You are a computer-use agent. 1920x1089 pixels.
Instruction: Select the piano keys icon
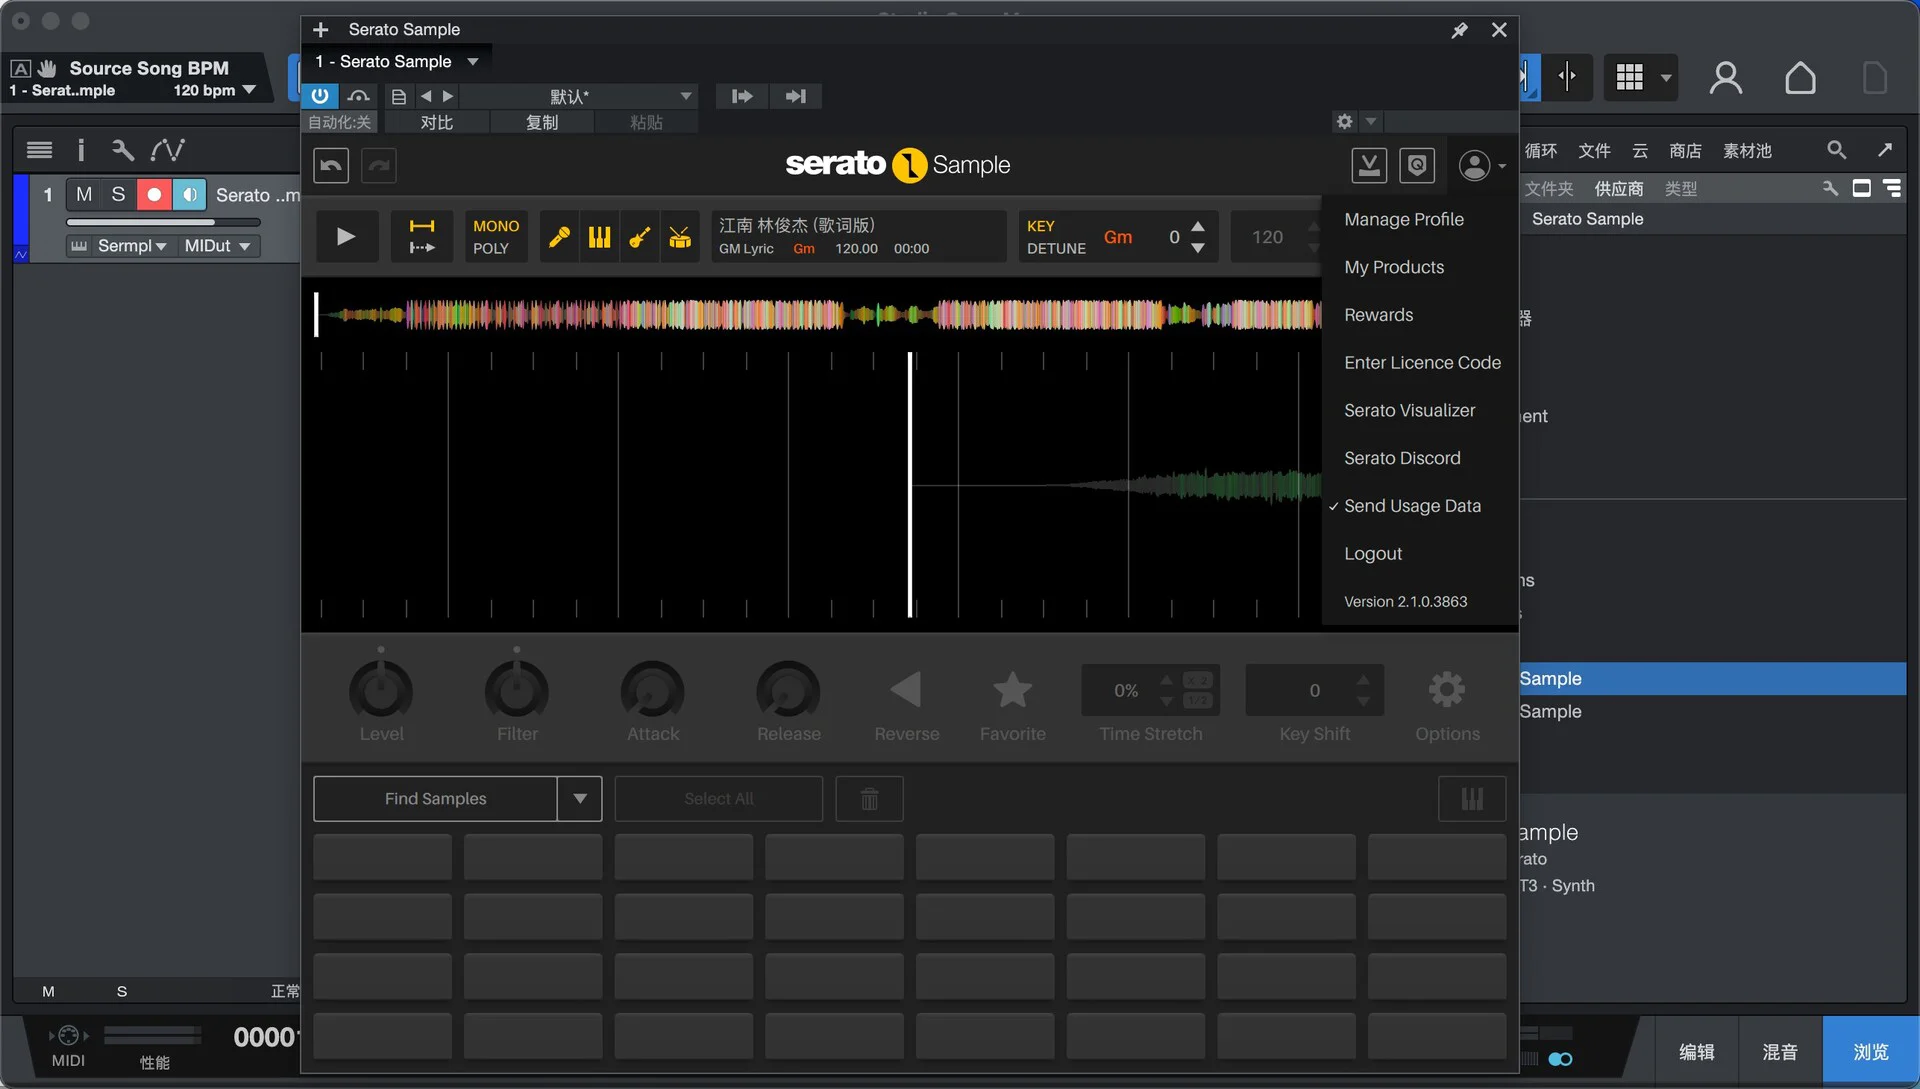599,237
